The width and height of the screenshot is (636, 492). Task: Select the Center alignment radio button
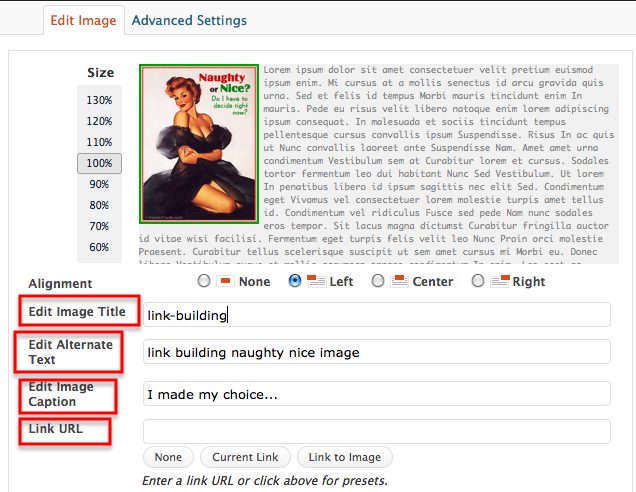(378, 281)
